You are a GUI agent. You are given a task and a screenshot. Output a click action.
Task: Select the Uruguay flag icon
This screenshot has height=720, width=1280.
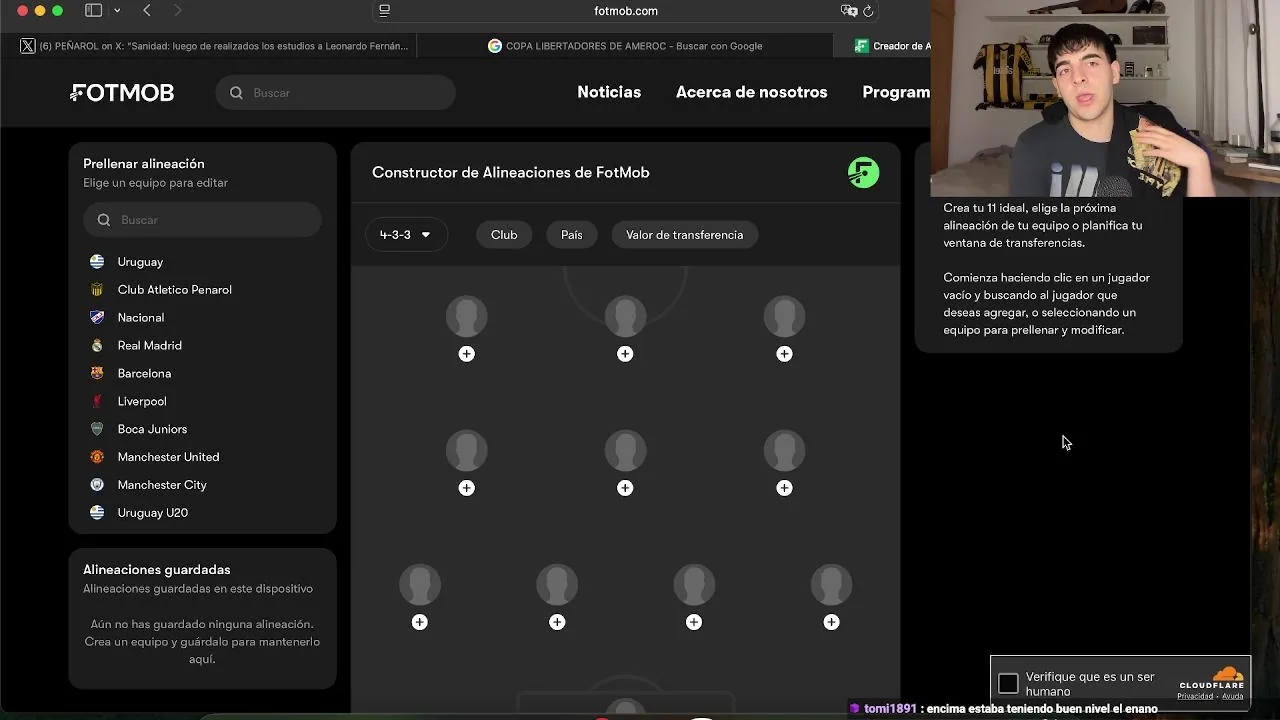coord(97,262)
